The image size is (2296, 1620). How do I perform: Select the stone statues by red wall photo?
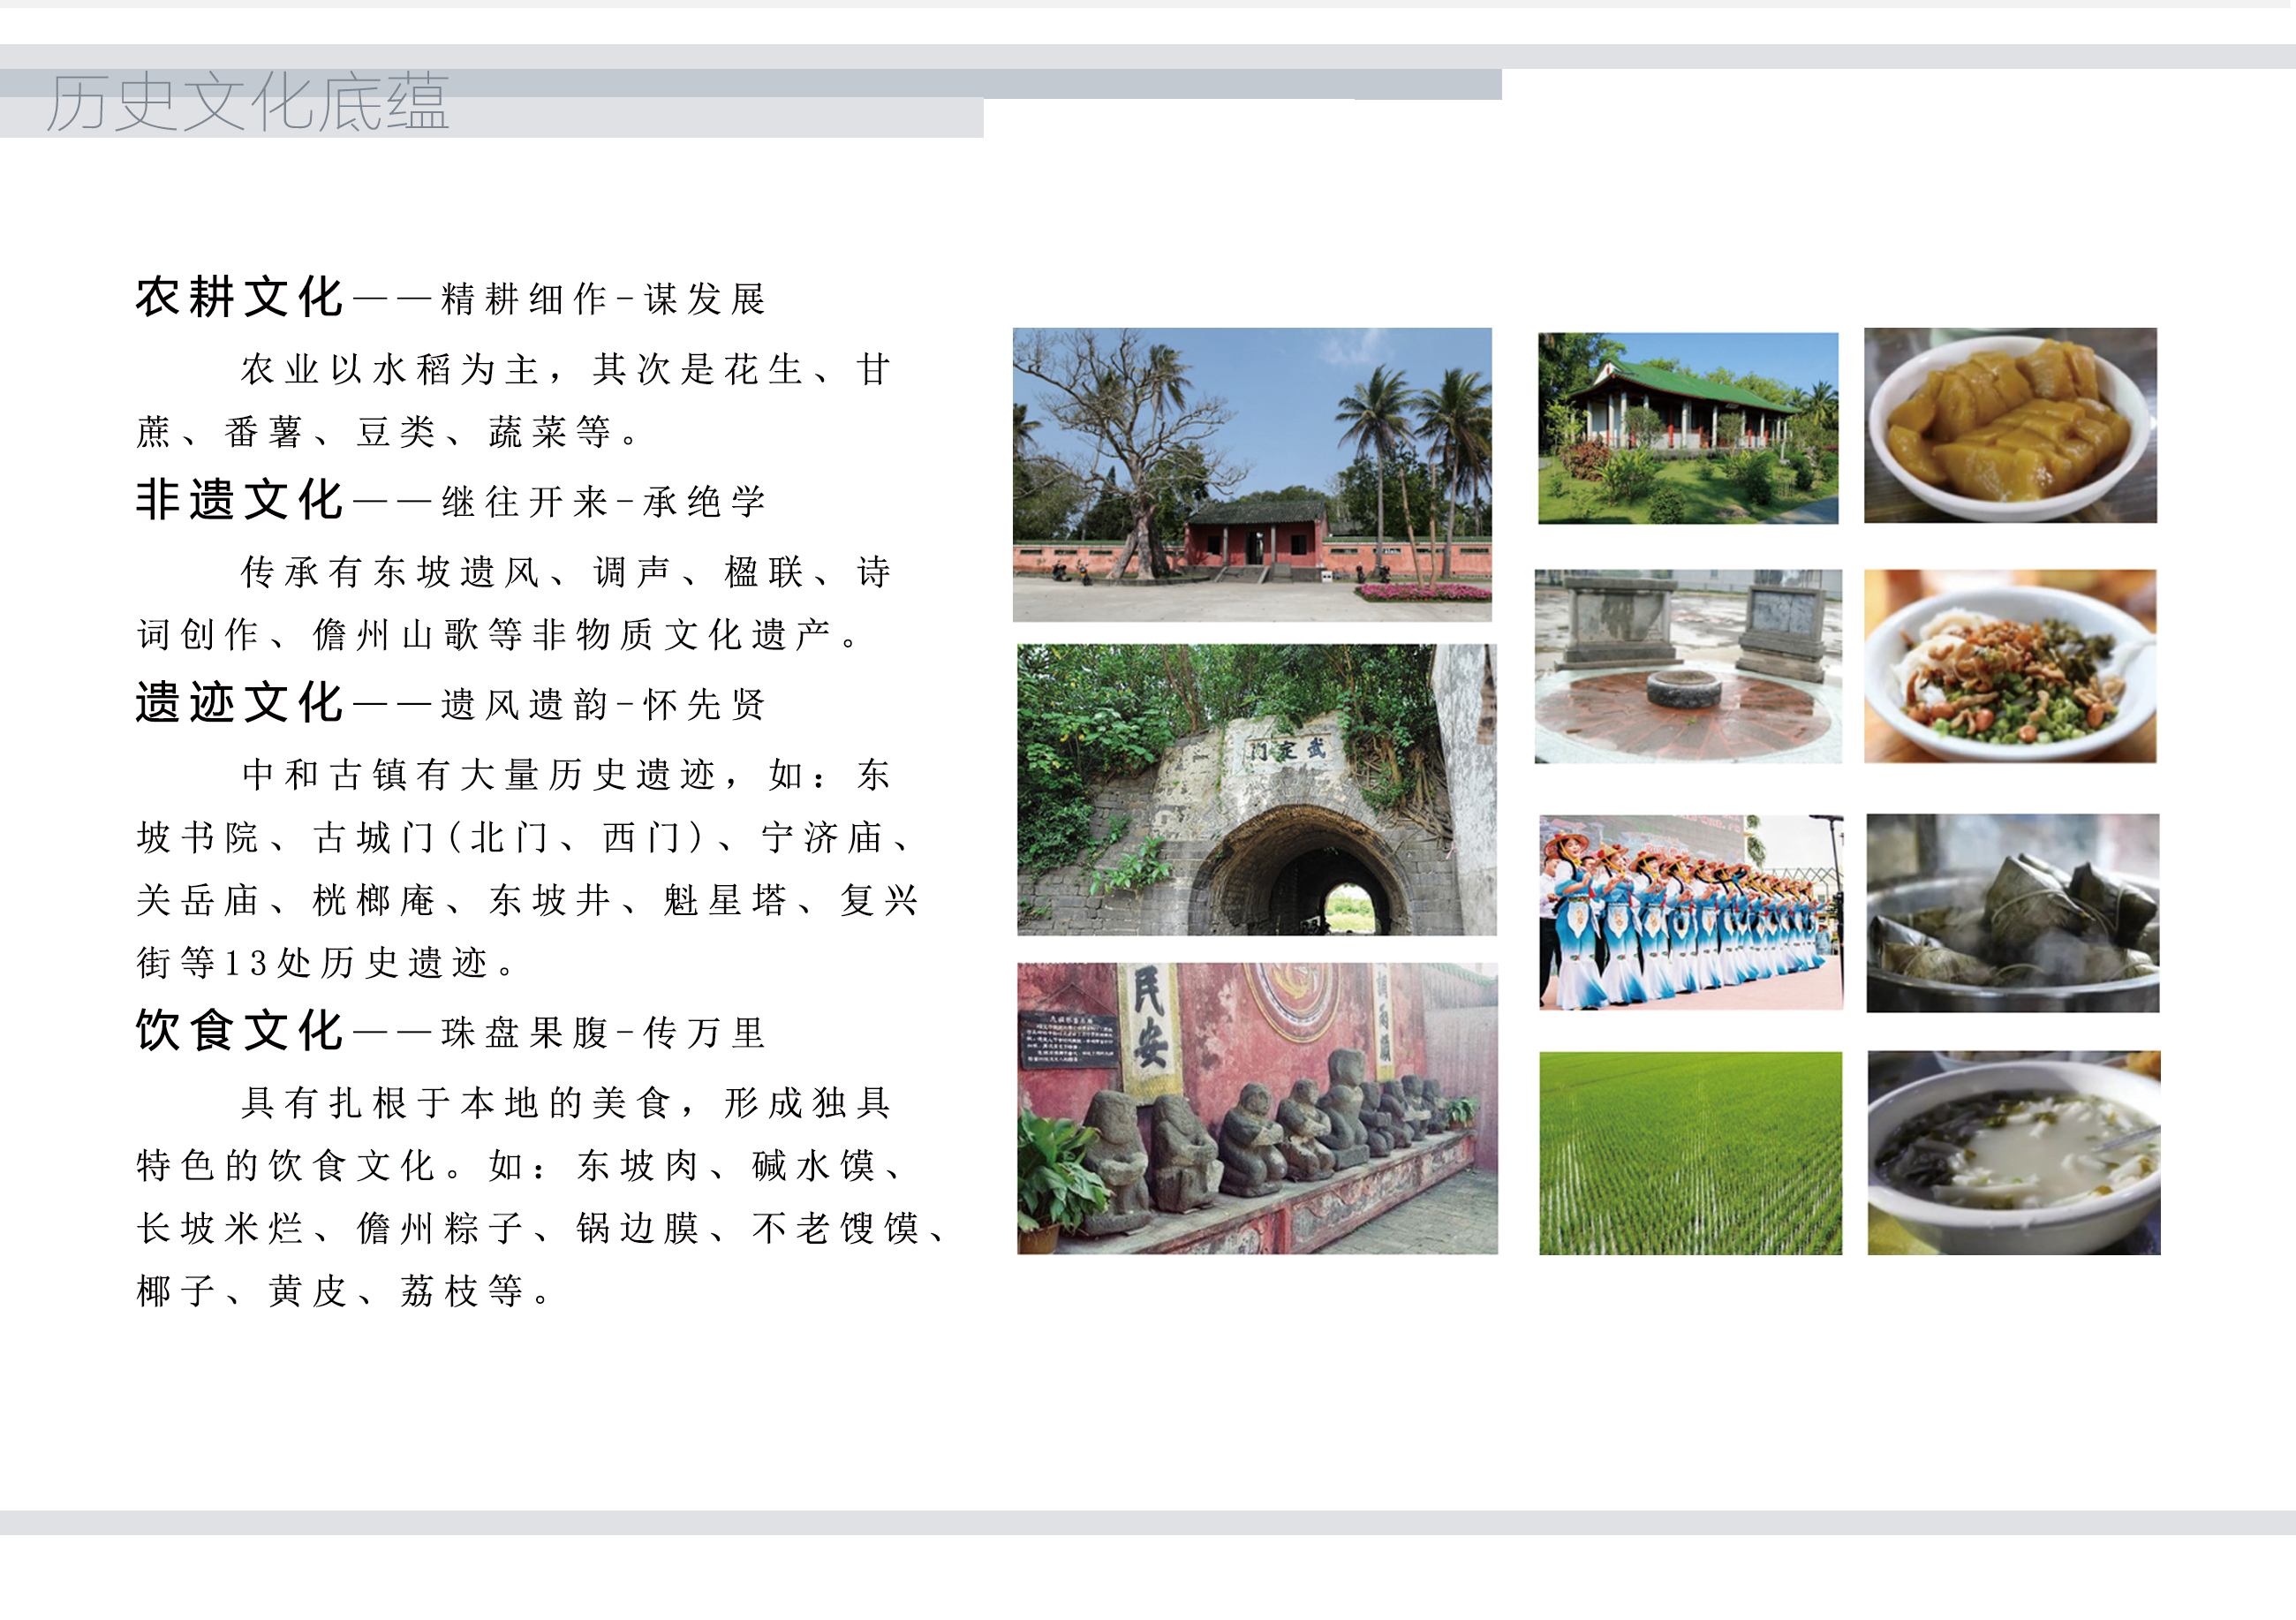pos(1257,1108)
